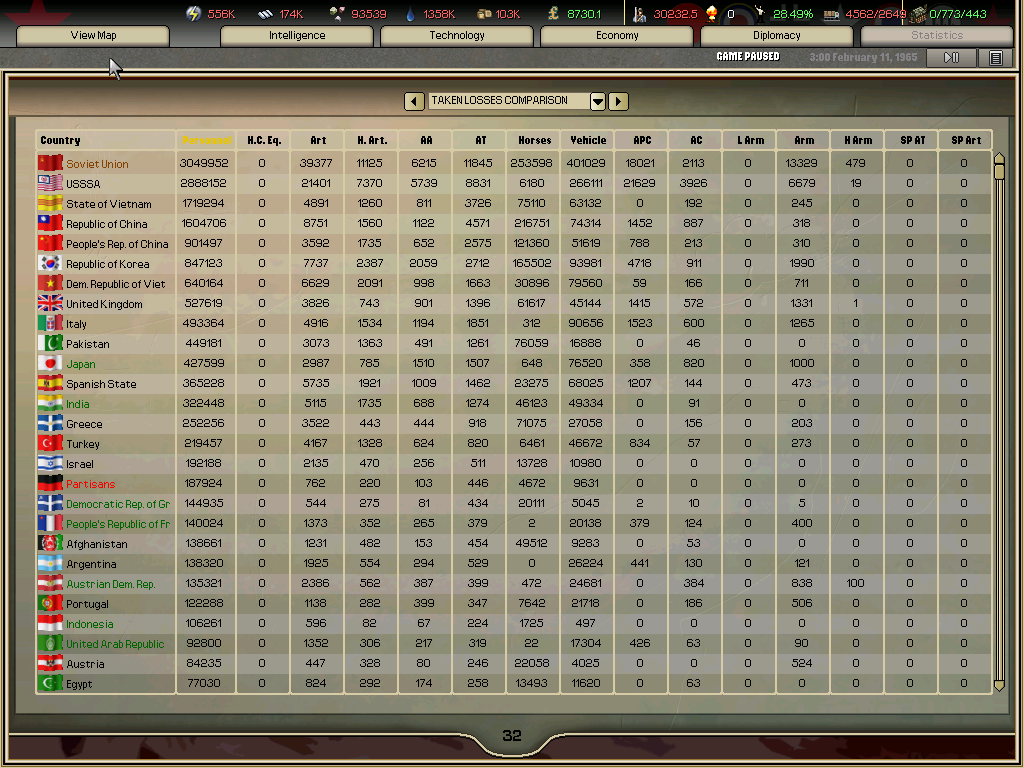Click the United Kingdom flag icon

click(50, 303)
